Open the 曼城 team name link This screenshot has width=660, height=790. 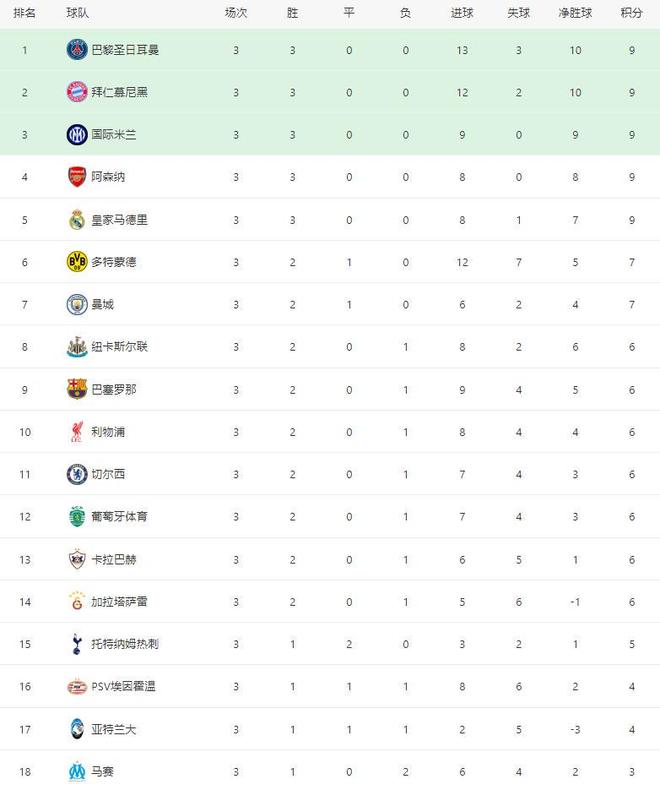tap(102, 304)
